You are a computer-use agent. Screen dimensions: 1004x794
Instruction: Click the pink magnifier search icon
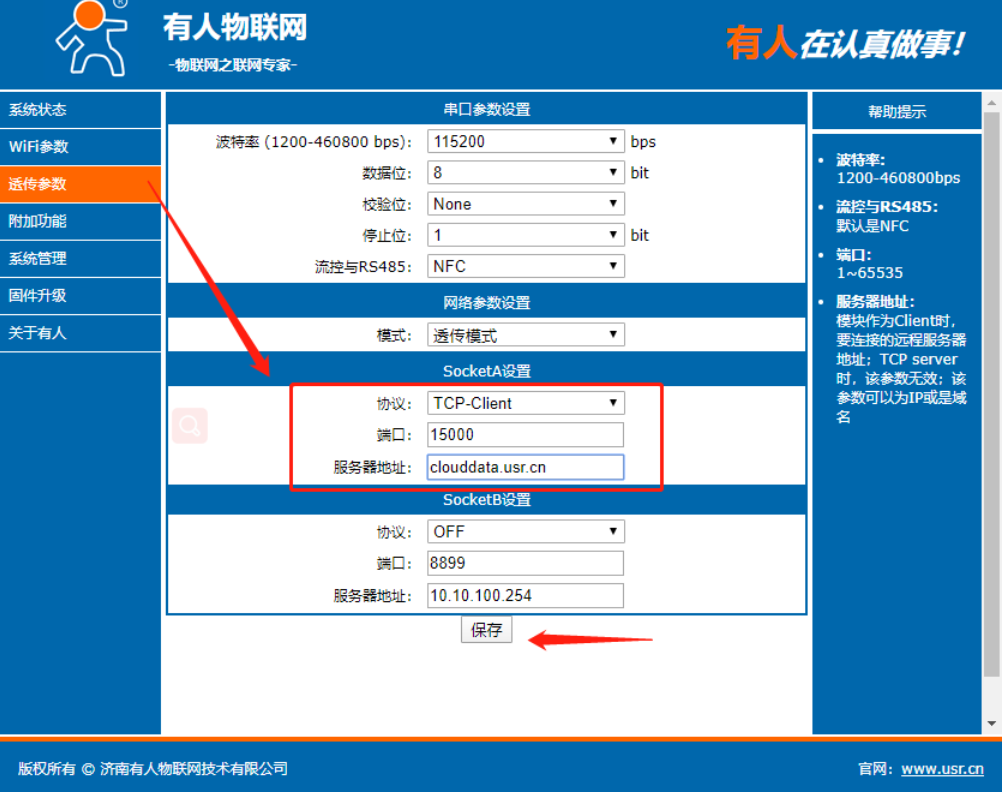tap(189, 426)
